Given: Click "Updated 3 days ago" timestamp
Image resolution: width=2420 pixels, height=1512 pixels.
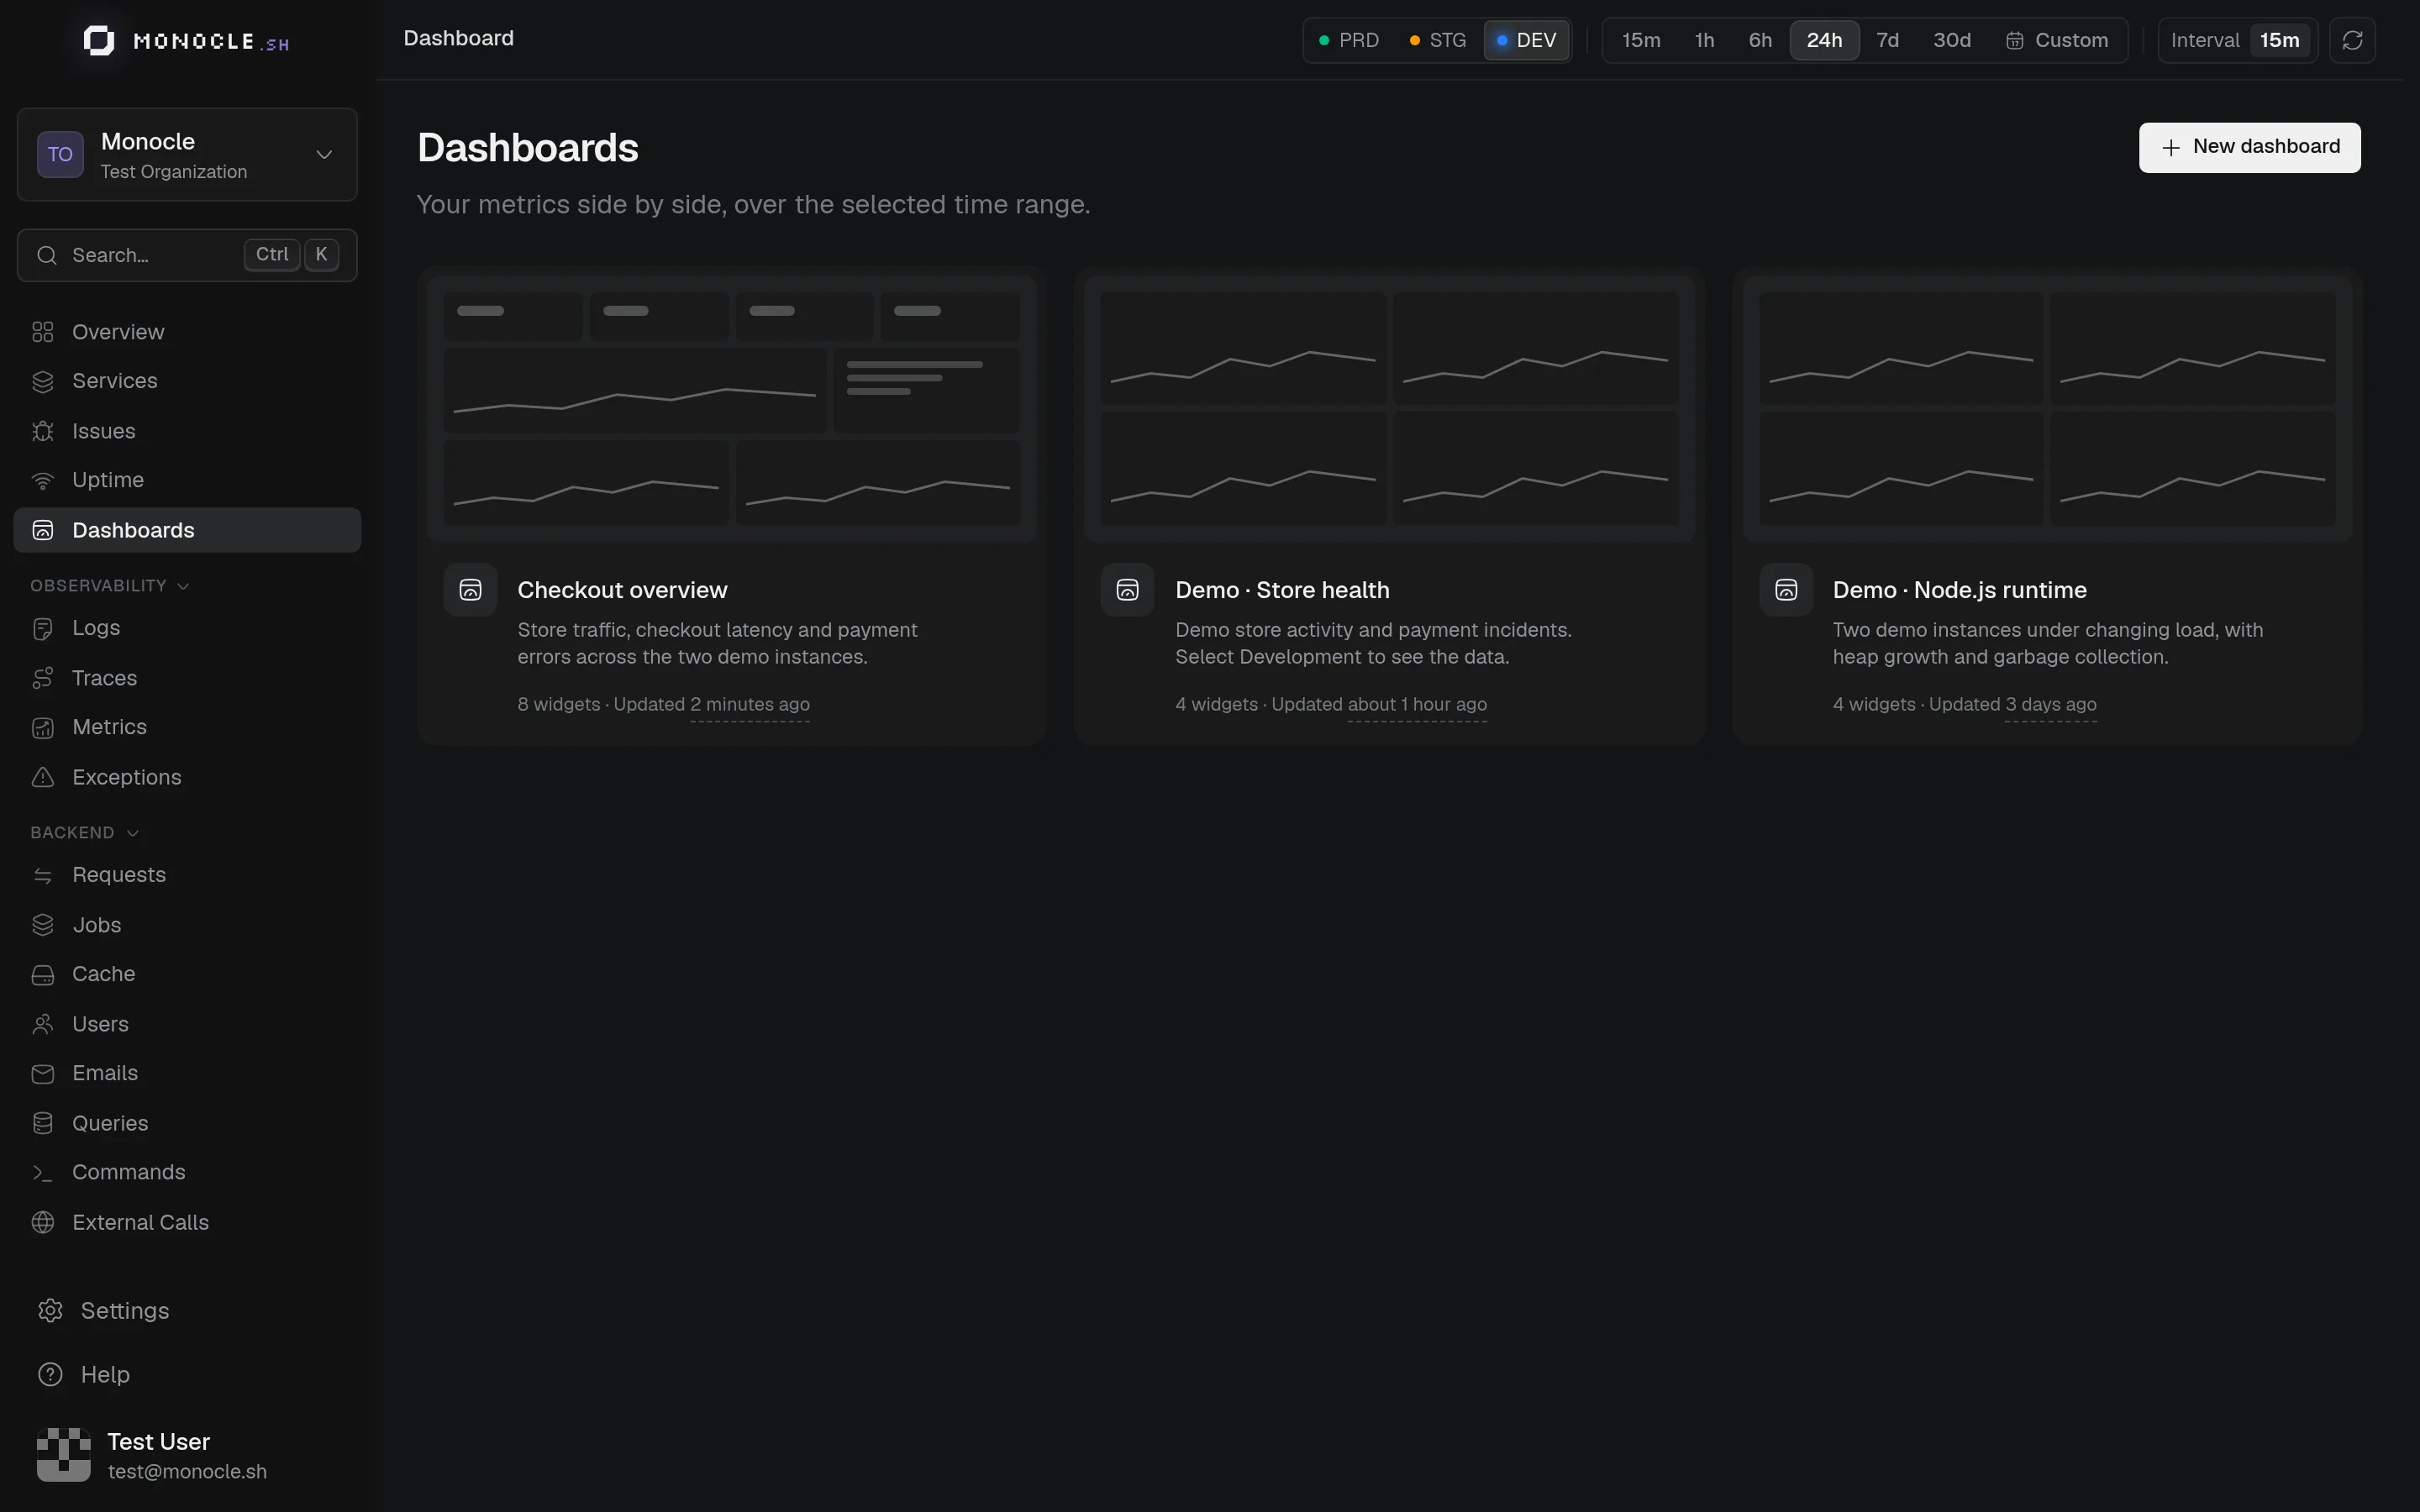Looking at the screenshot, I should 2012,705.
